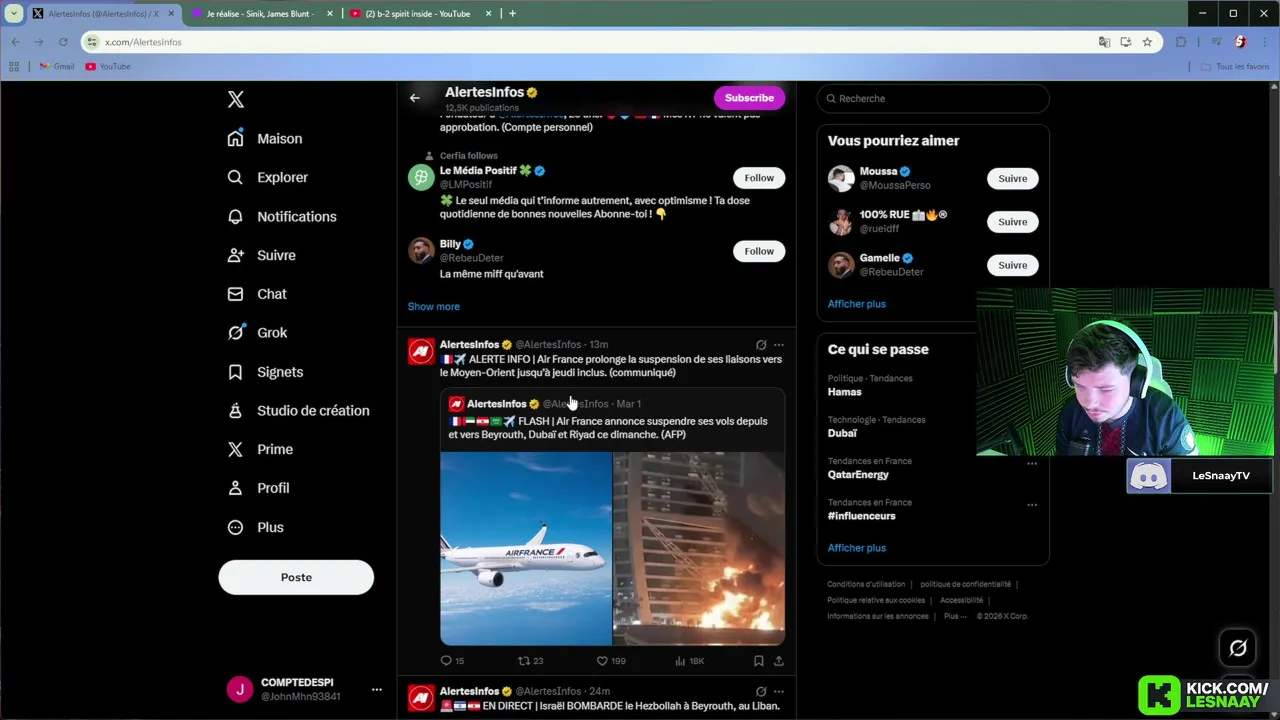Open more menu on 24m post
Screen dimensions: 1280x720
point(779,691)
